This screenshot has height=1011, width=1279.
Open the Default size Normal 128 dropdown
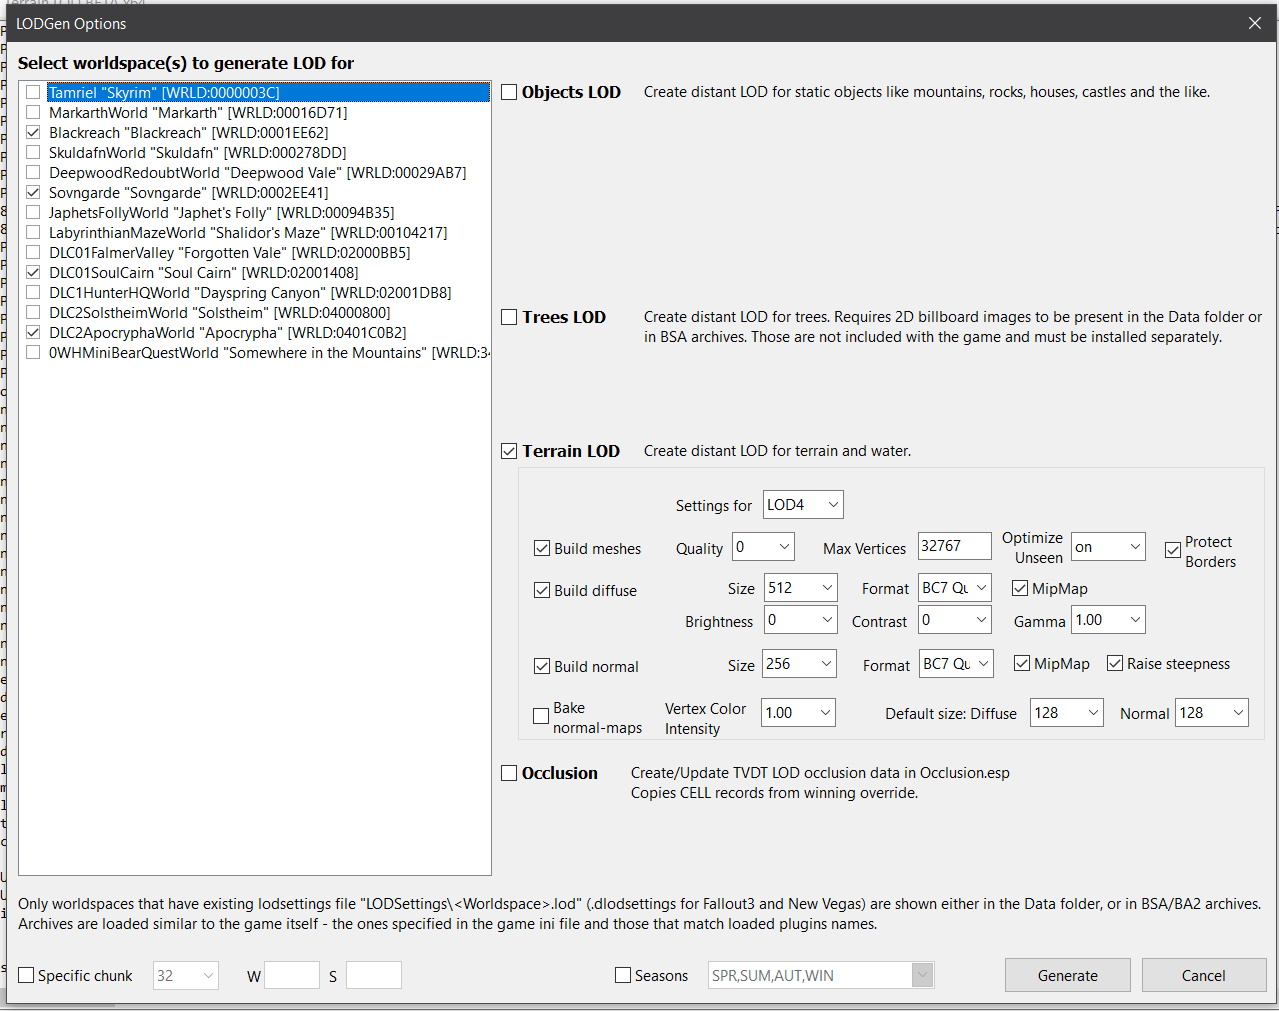pos(1211,713)
